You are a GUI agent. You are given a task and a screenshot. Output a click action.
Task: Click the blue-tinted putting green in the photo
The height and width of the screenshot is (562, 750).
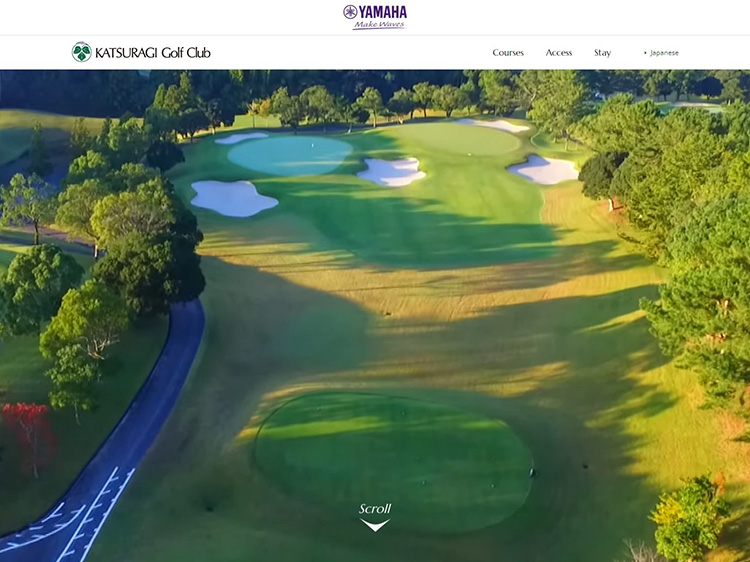289,155
